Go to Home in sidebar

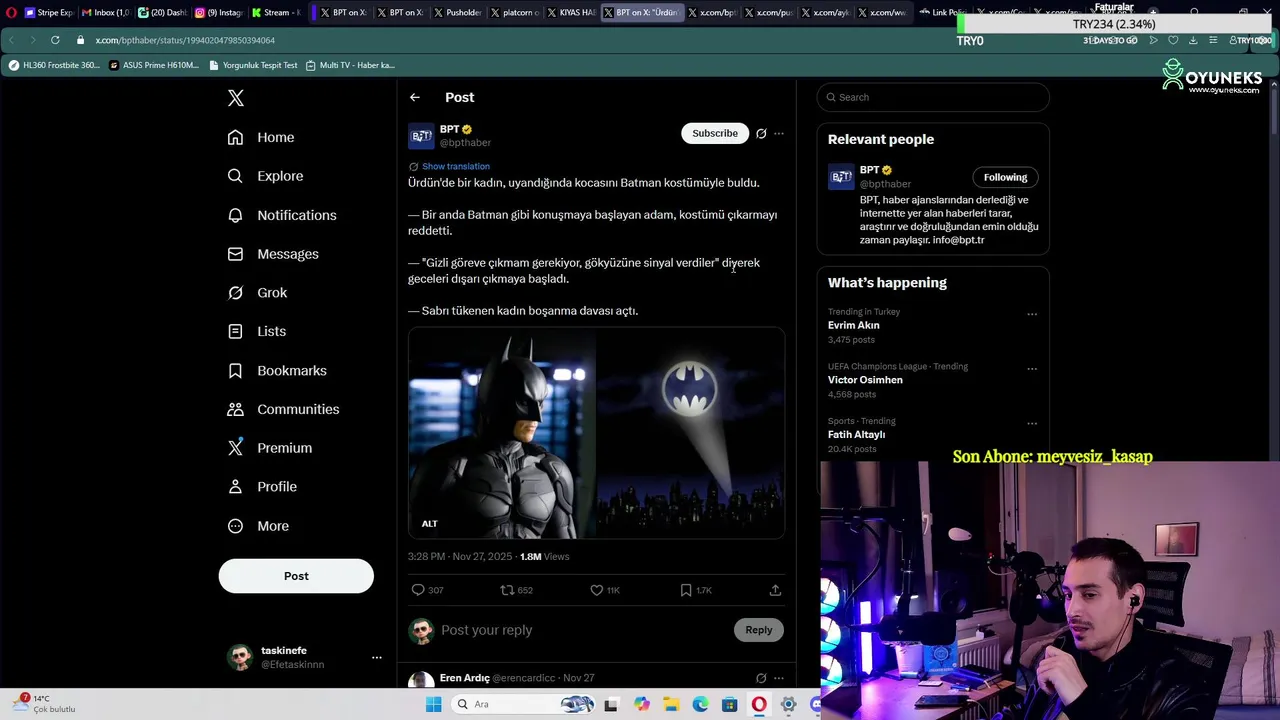point(261,137)
